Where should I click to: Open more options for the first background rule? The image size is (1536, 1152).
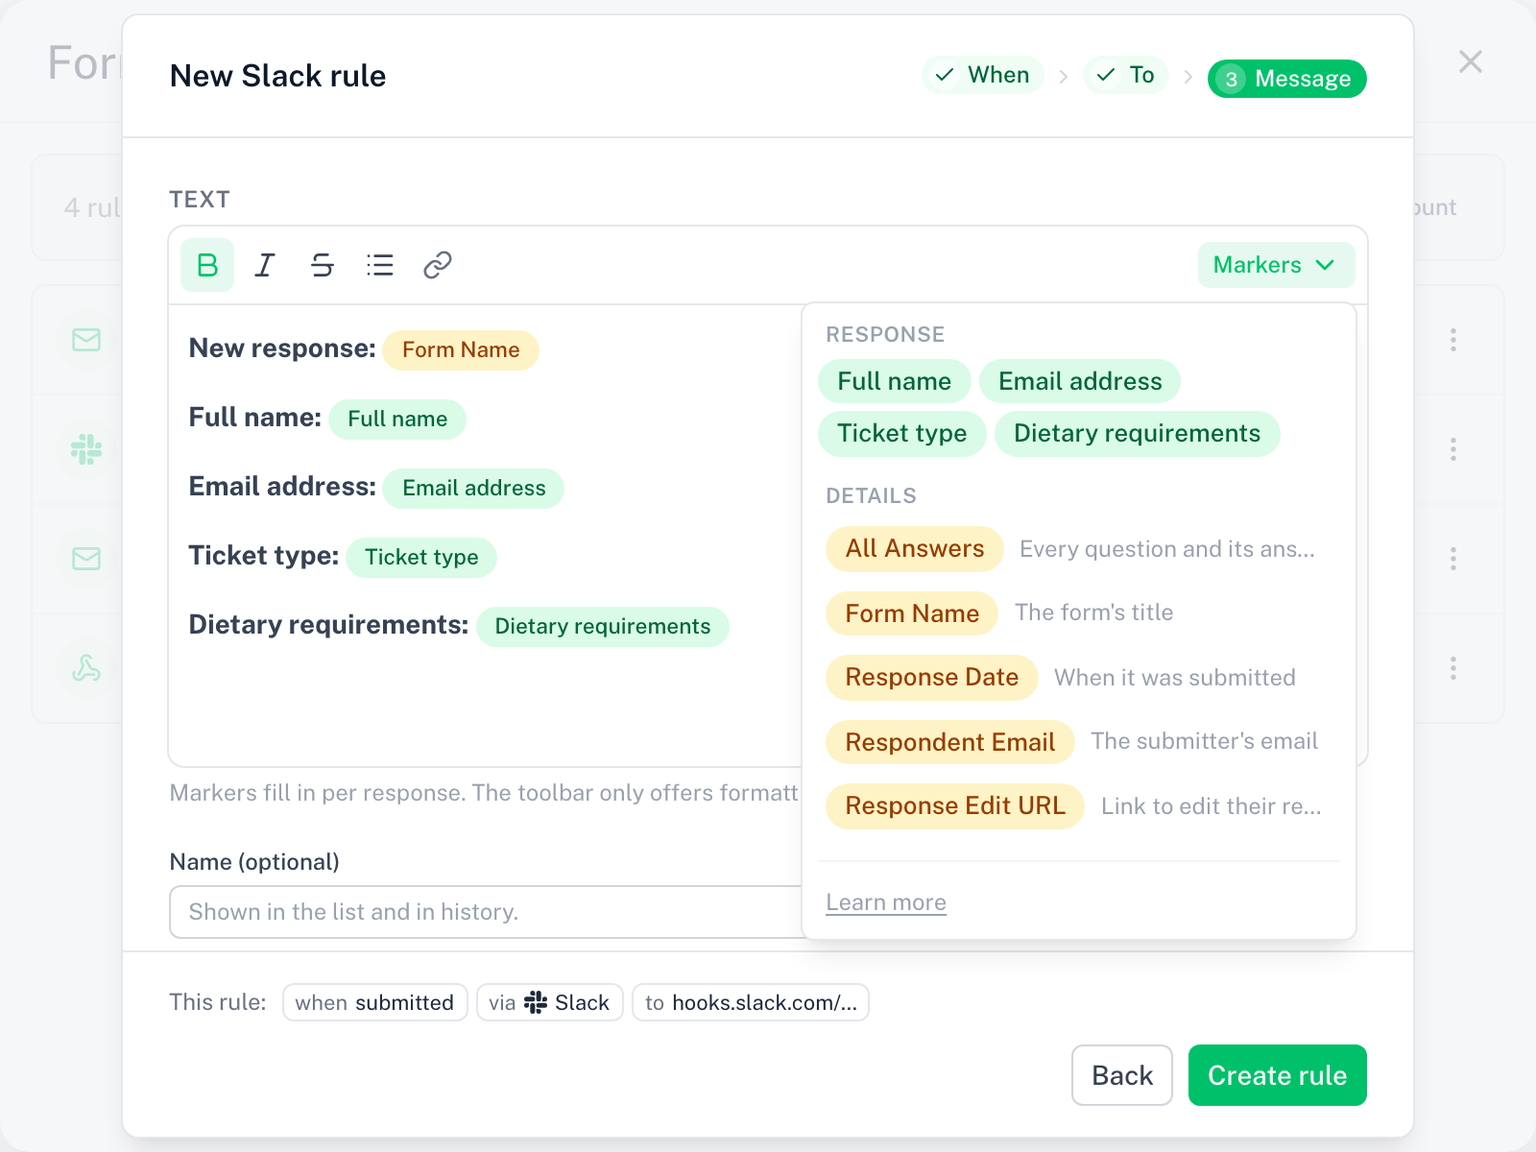coord(1453,340)
